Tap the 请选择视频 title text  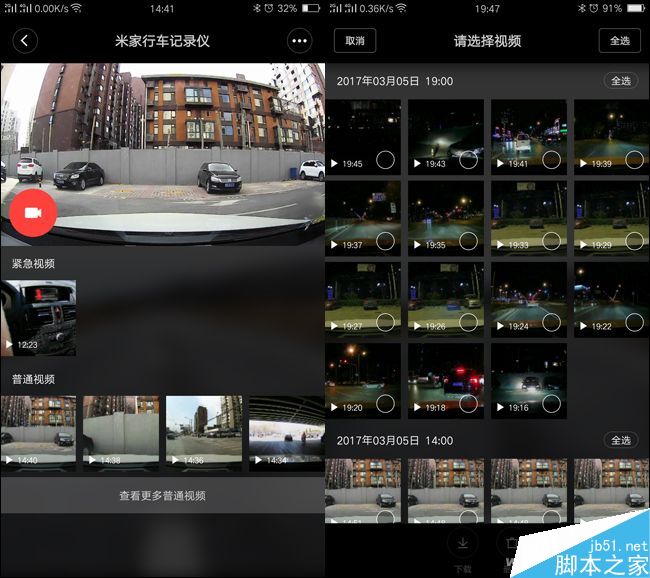click(x=488, y=41)
